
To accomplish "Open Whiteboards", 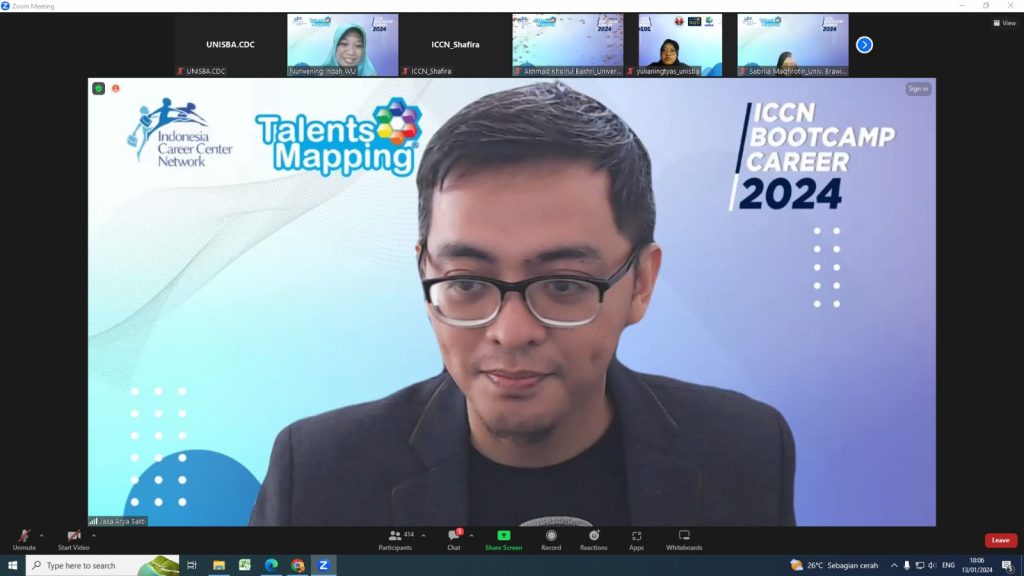I will pyautogui.click(x=684, y=538).
